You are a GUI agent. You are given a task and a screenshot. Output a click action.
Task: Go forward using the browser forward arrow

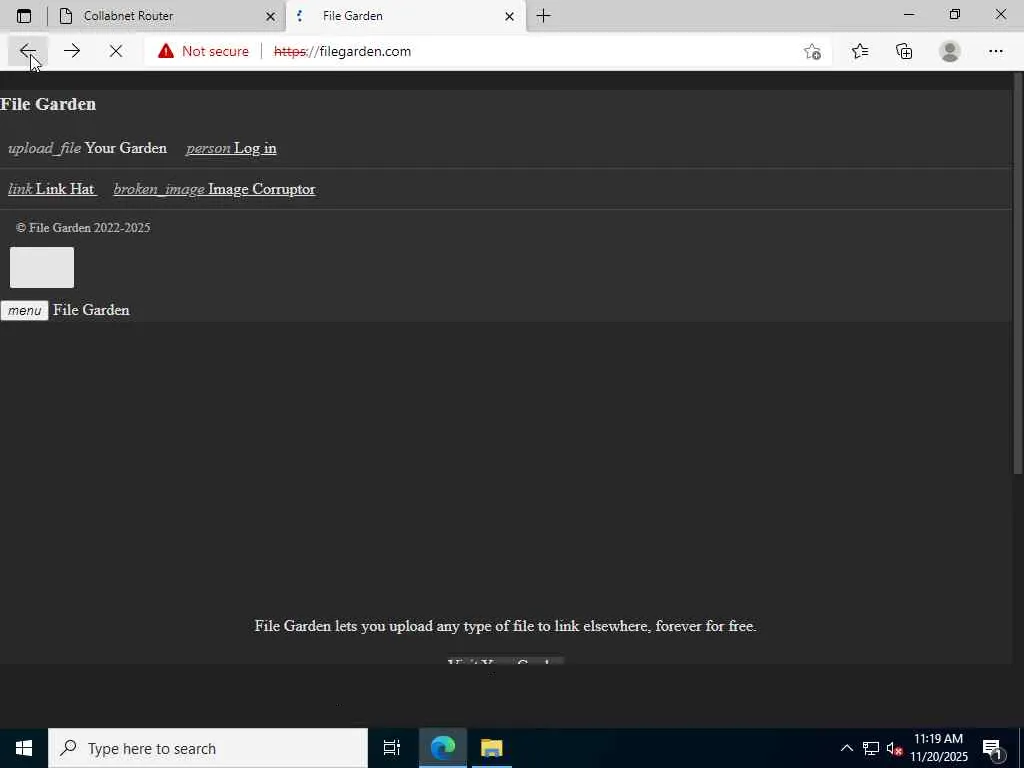72,51
